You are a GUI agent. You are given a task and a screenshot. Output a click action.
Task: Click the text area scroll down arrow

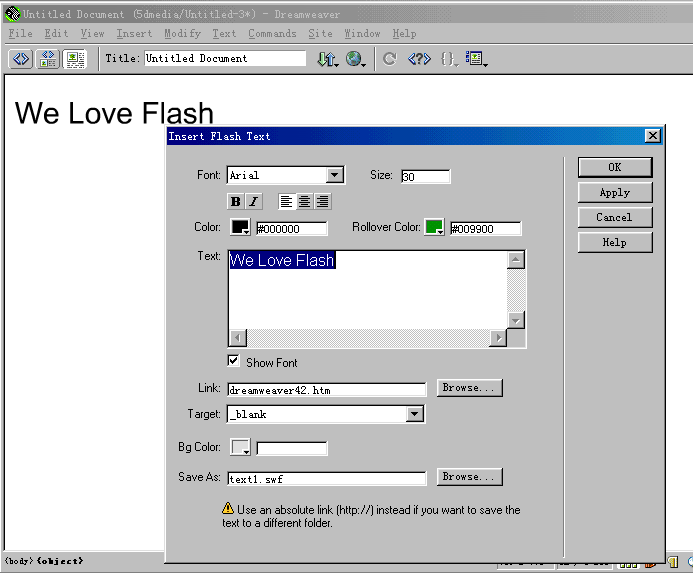[516, 320]
